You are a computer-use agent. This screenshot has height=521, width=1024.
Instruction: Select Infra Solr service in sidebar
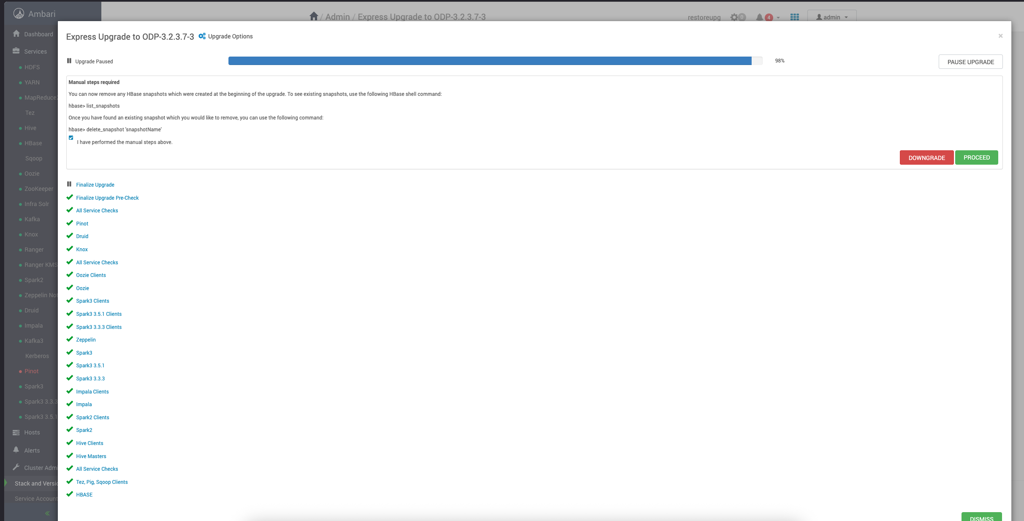point(37,204)
